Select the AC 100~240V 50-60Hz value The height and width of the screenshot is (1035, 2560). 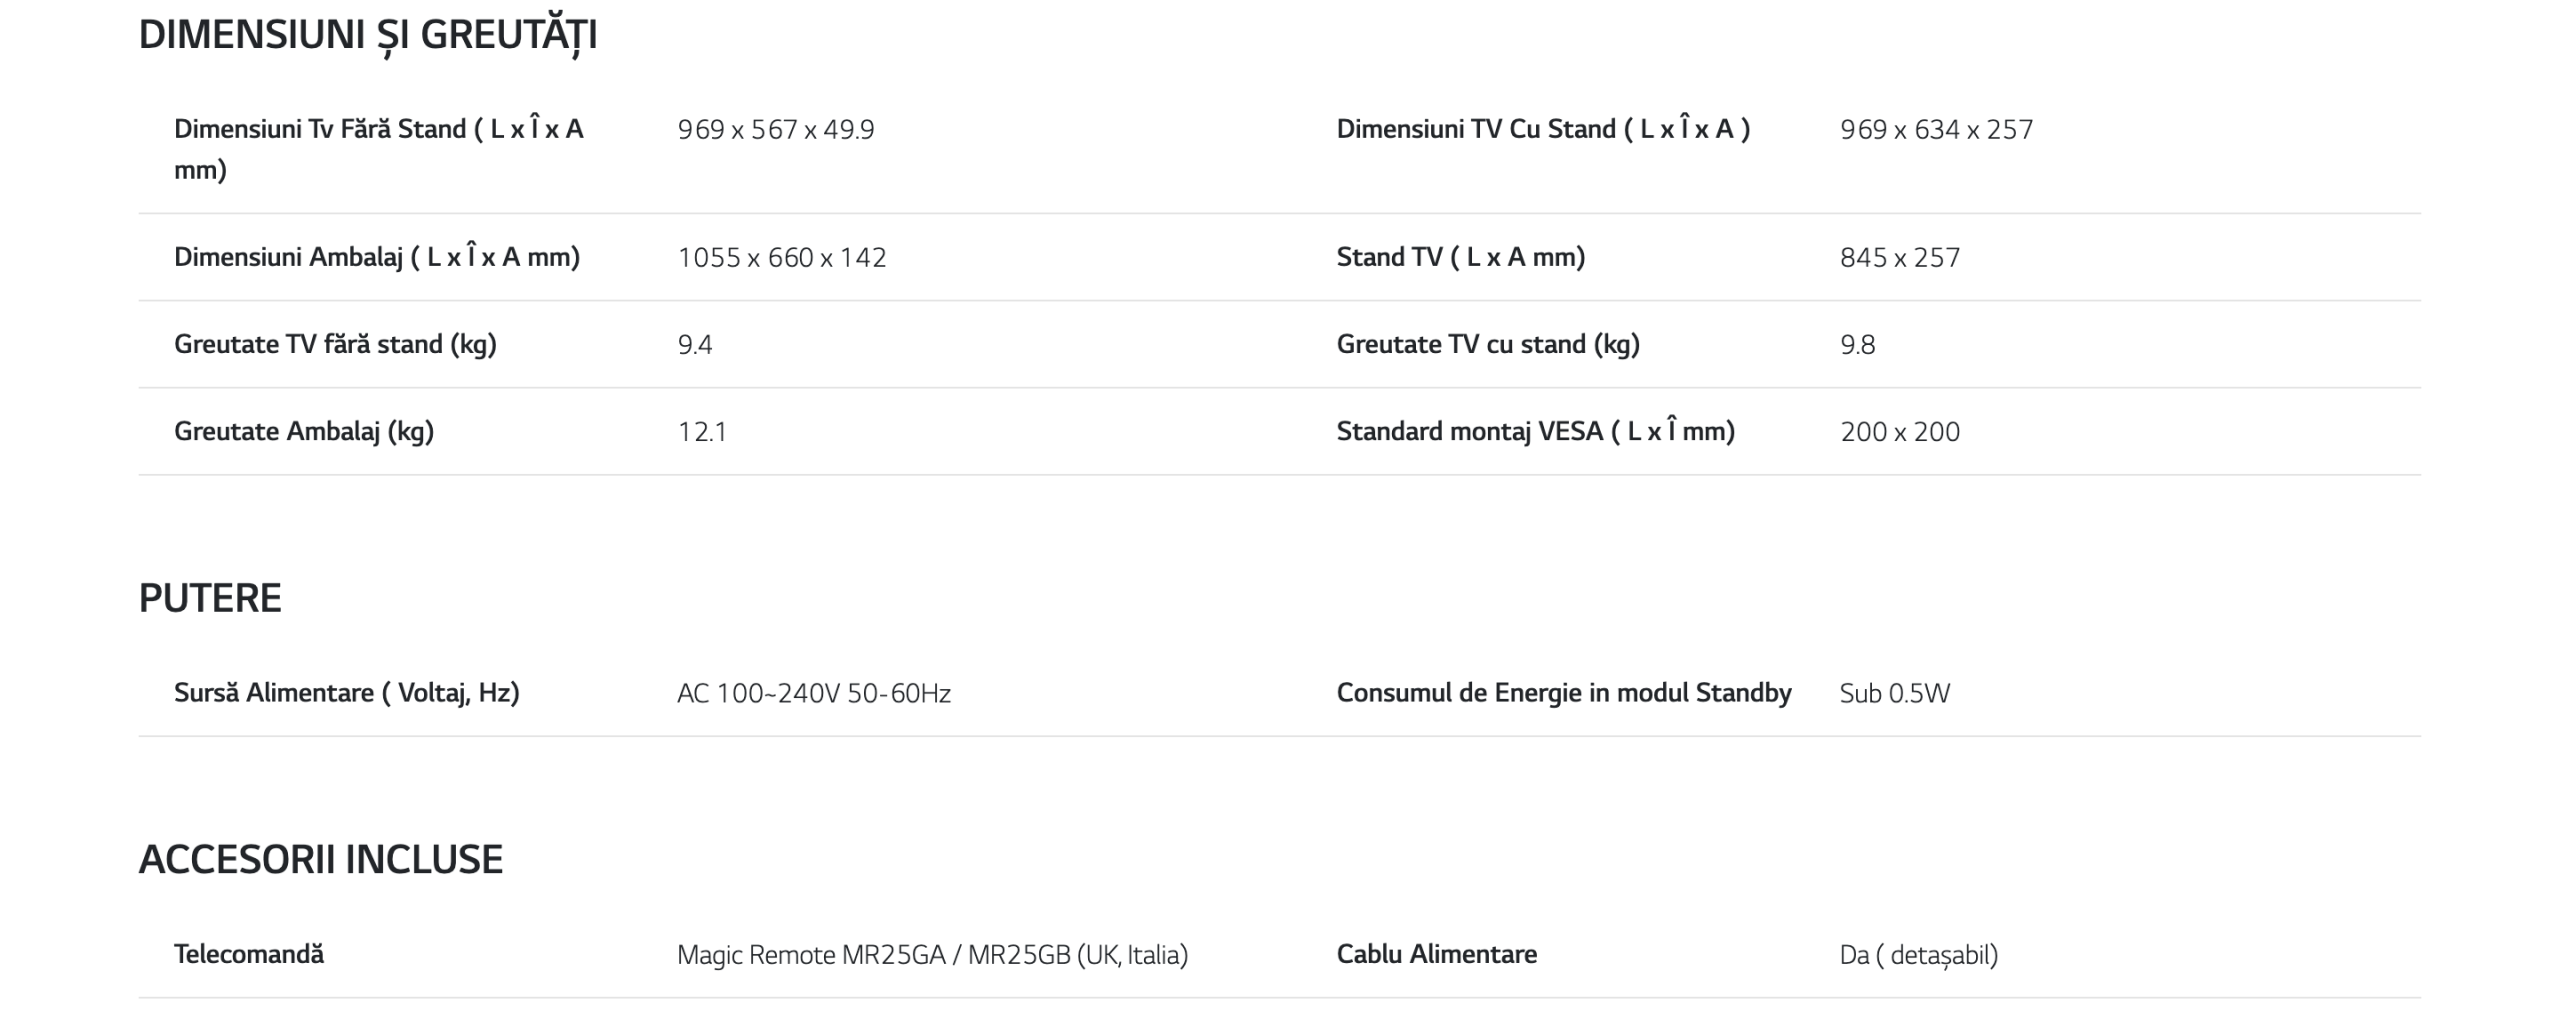point(813,694)
